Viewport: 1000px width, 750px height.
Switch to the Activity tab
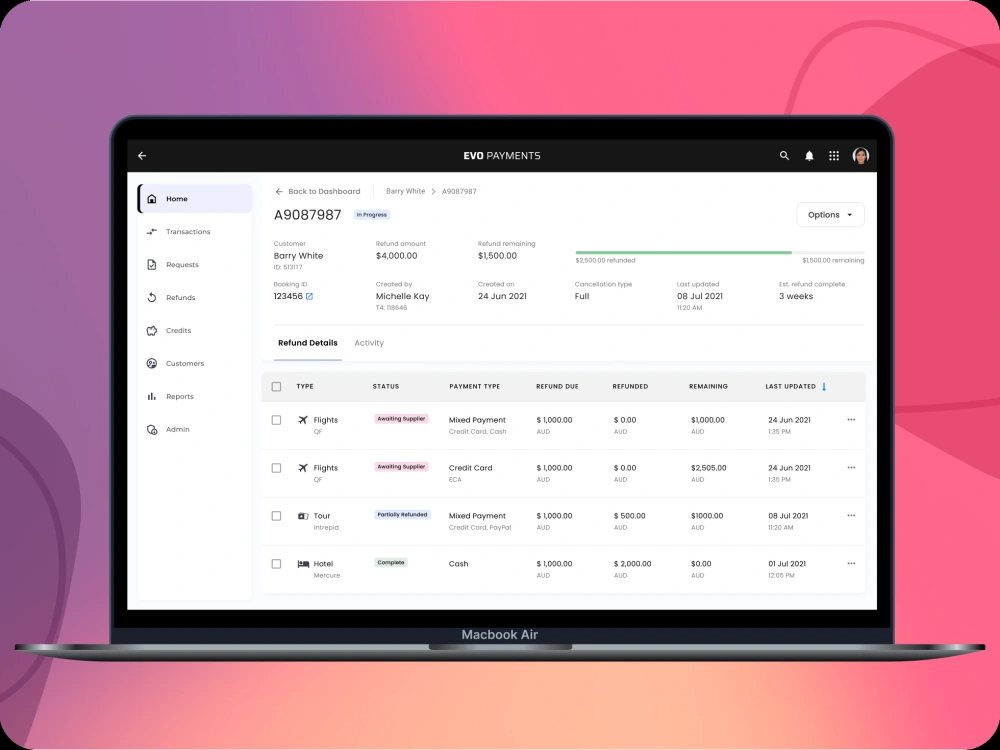(x=369, y=343)
